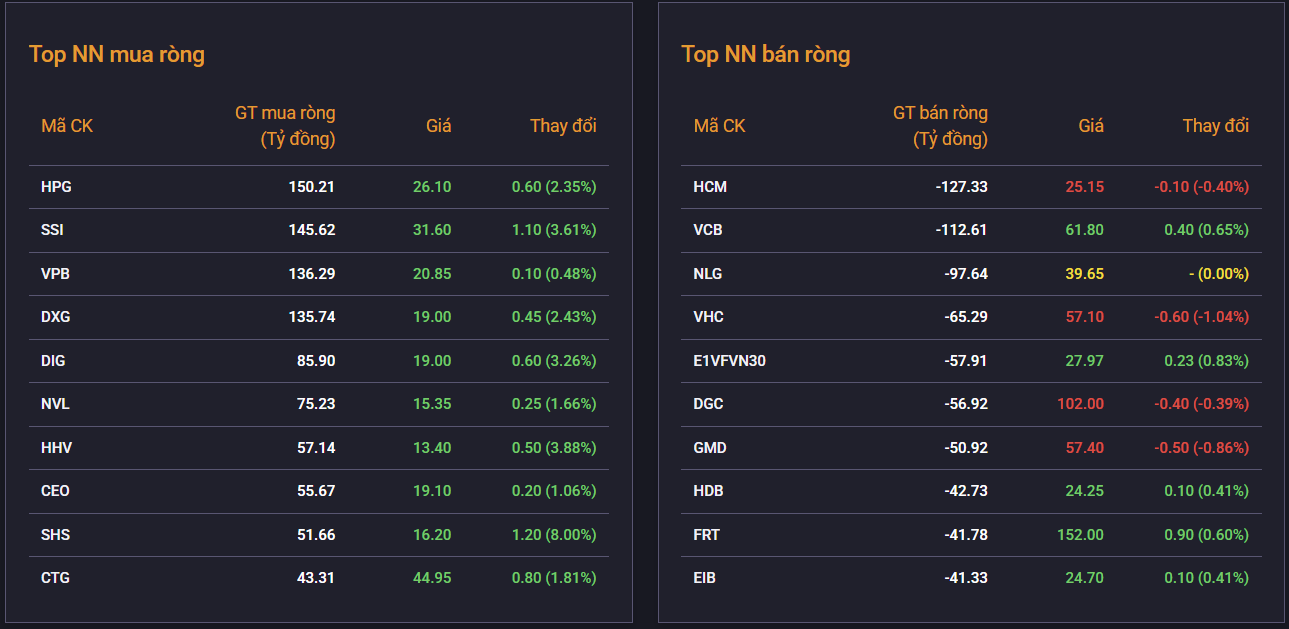Click the CTG stock code
1289x629 pixels.
pyautogui.click(x=55, y=578)
